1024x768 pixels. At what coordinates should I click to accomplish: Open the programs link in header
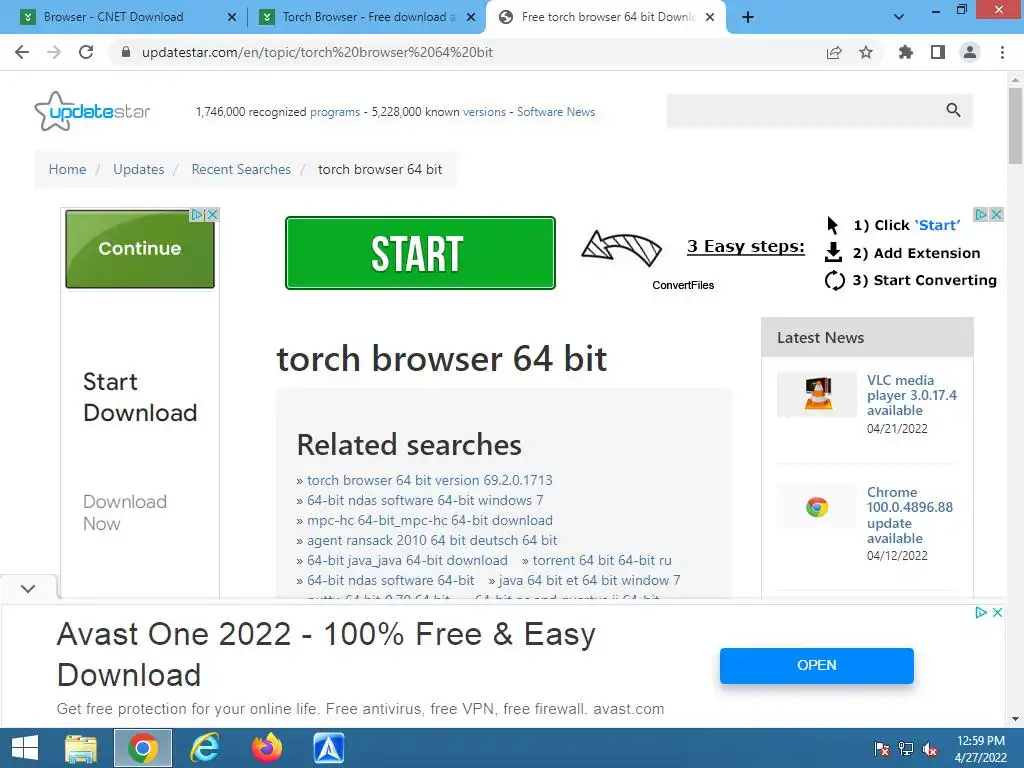coord(334,112)
